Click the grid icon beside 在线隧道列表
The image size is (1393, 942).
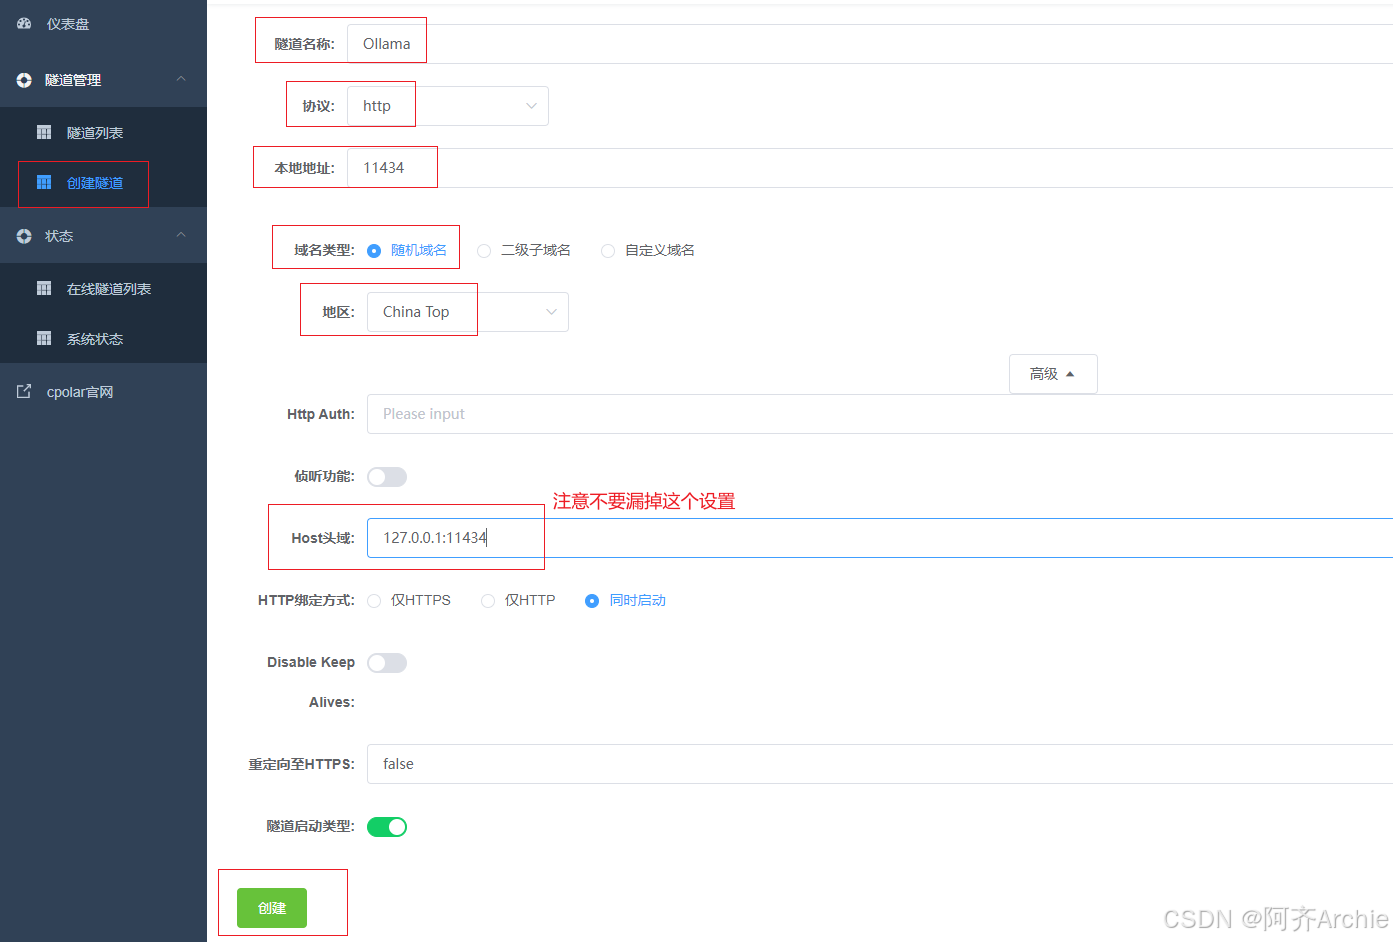point(44,288)
